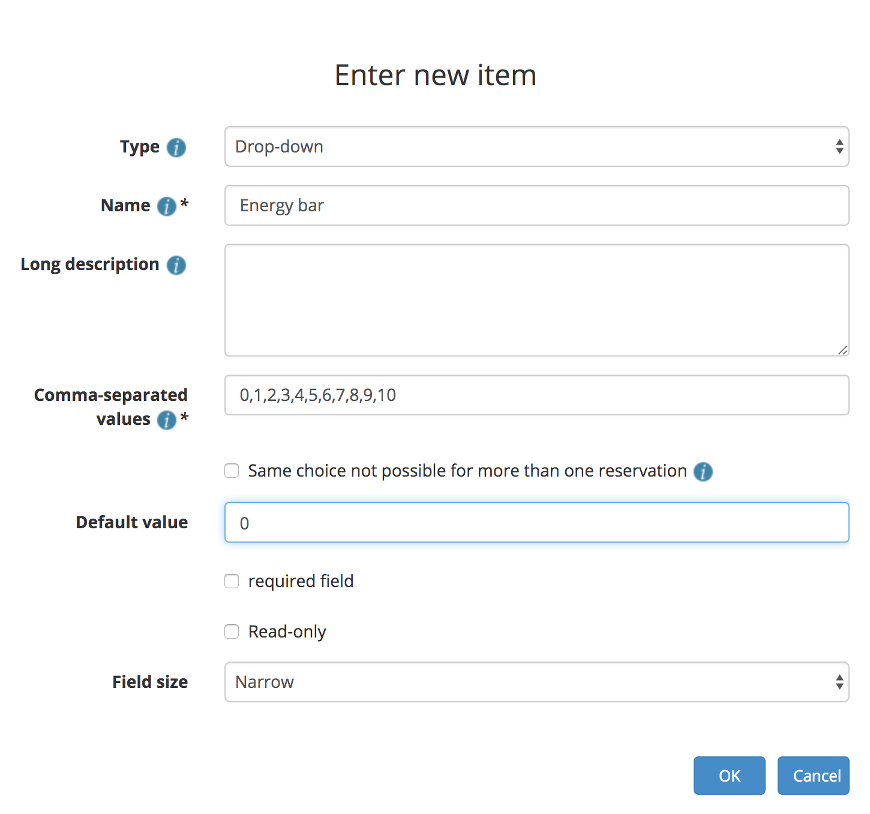Enable the Read-only checkbox
This screenshot has width=870, height=814.
(x=232, y=632)
